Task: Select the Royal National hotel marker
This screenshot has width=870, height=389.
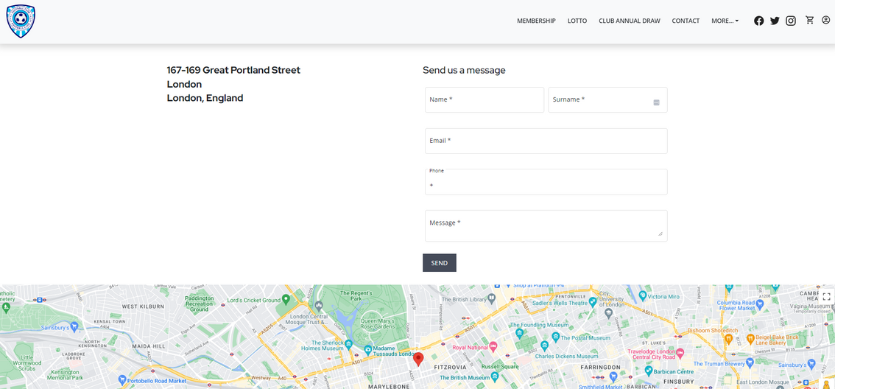Action: [493, 347]
